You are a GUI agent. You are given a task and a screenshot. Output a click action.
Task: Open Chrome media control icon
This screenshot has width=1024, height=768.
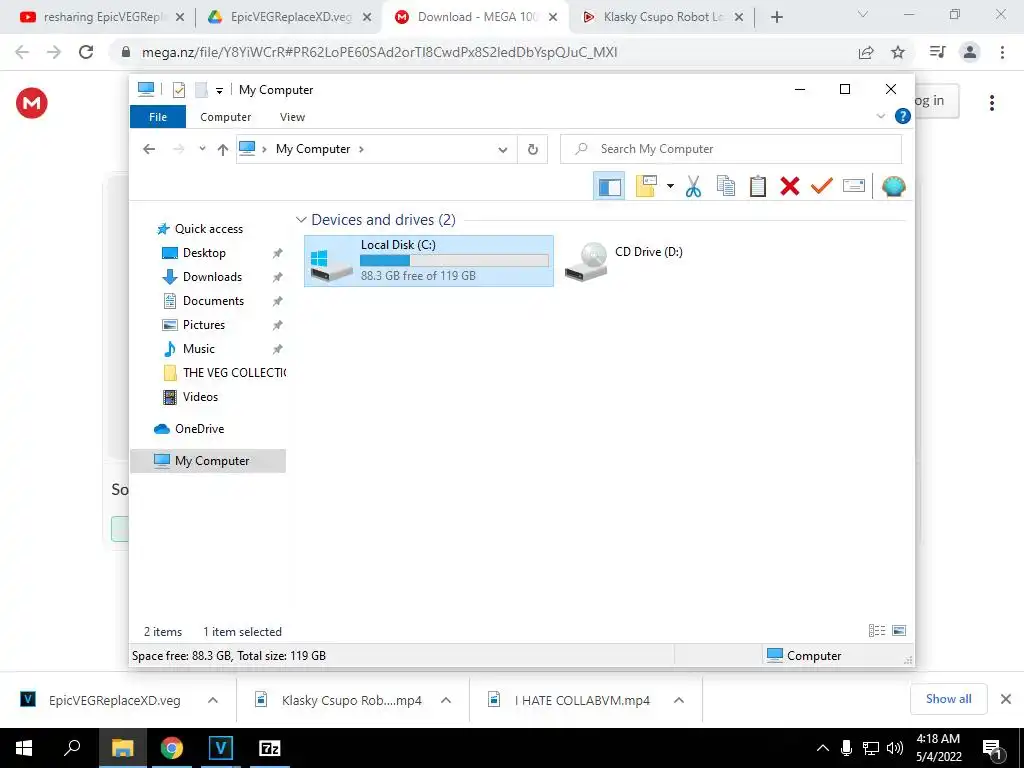tap(937, 52)
